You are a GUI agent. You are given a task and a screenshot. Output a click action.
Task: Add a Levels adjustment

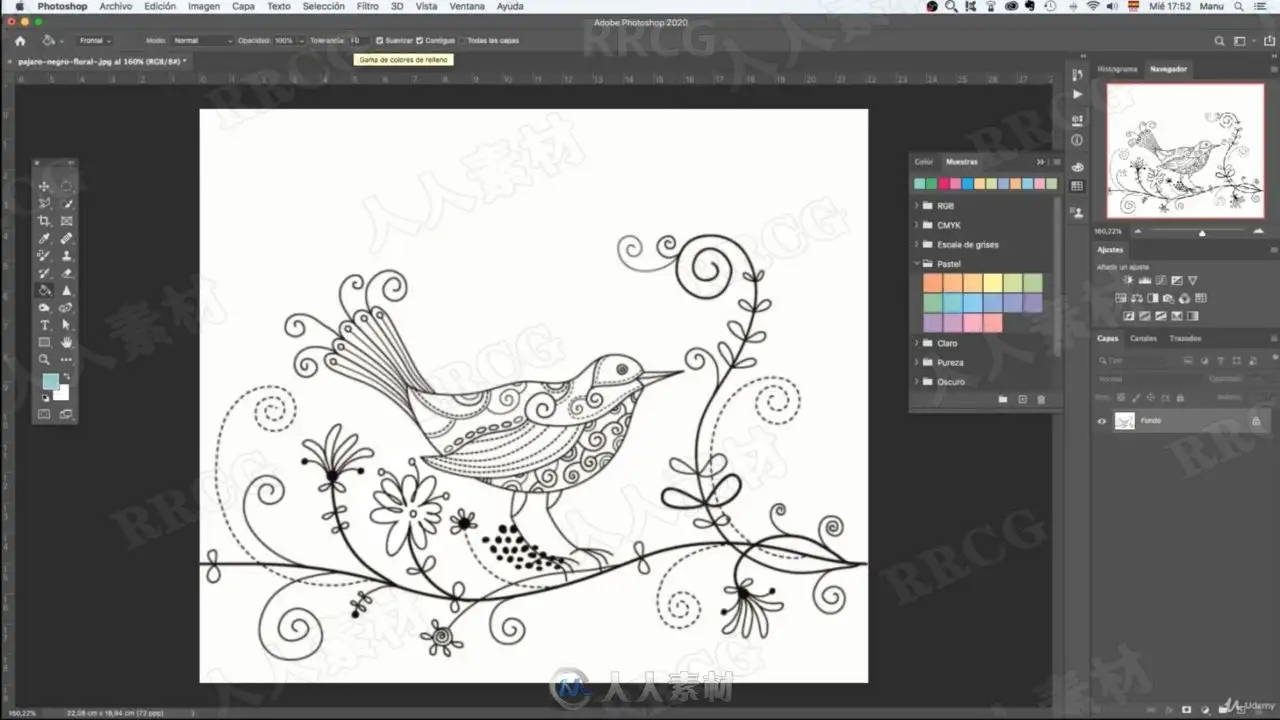pos(1145,281)
